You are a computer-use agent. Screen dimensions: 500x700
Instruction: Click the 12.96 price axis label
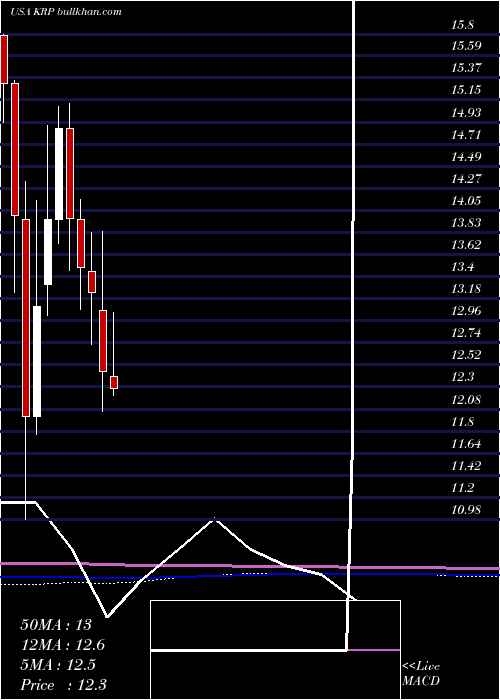point(466,311)
